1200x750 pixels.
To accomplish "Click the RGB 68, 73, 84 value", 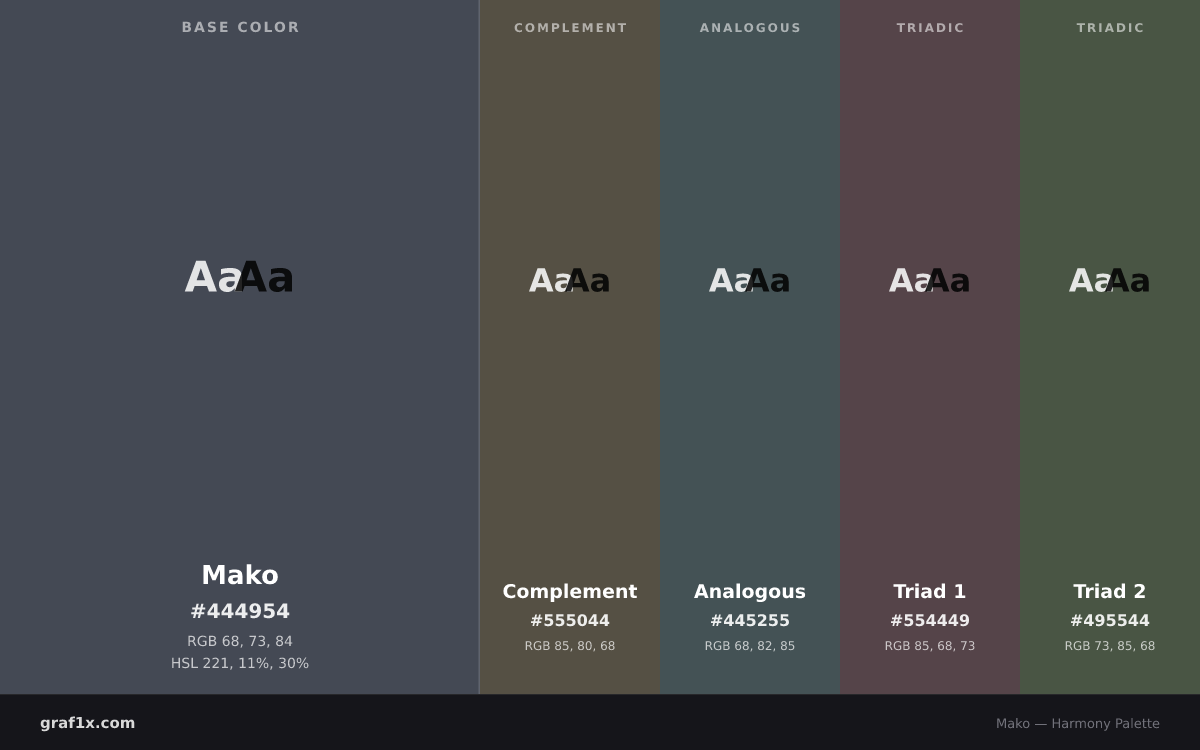I will (x=240, y=641).
